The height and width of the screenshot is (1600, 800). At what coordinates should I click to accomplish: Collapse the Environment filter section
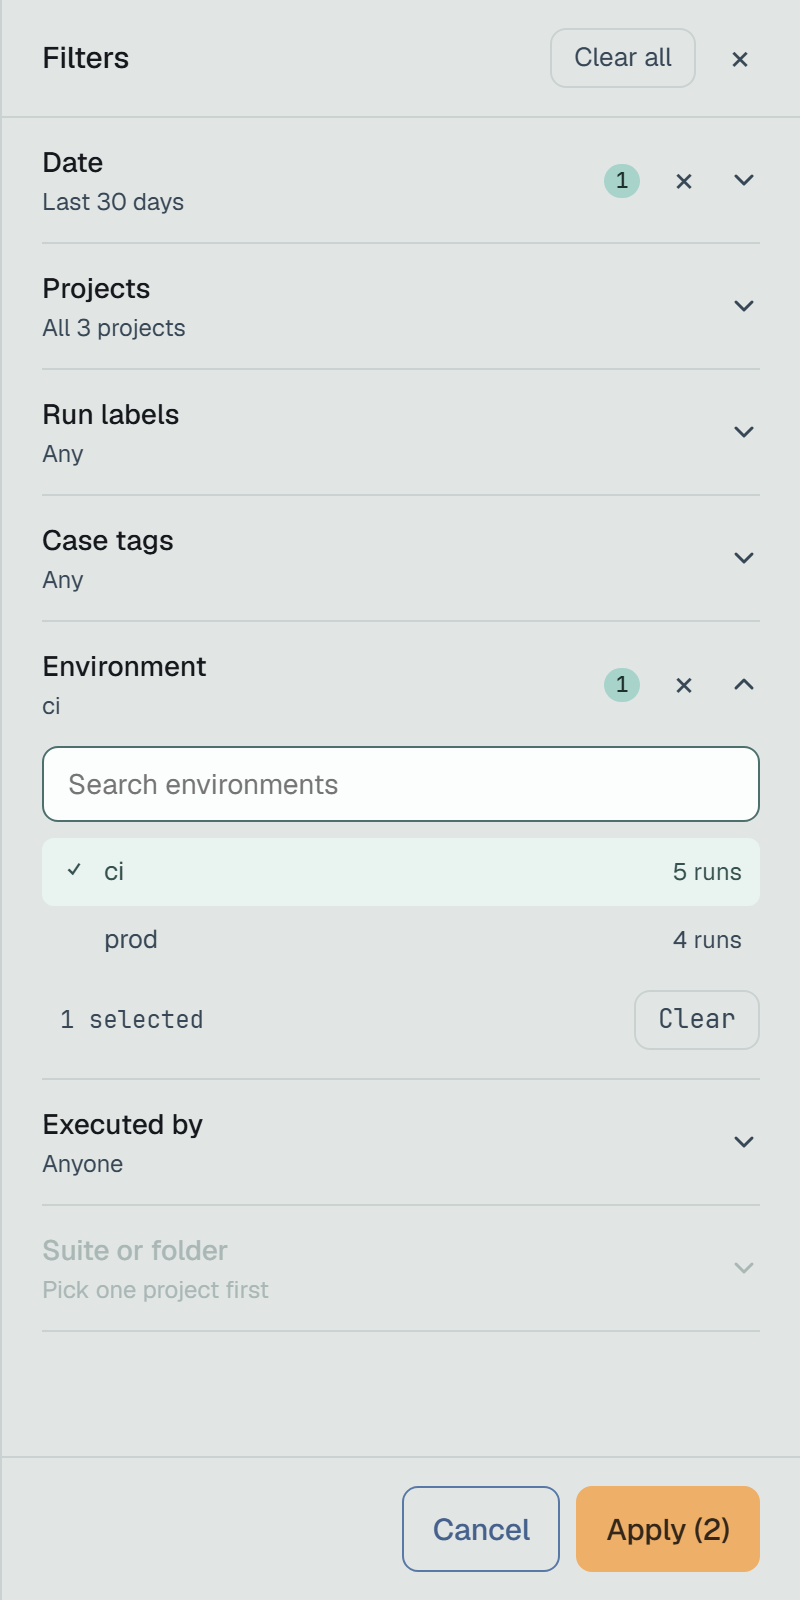click(x=744, y=685)
